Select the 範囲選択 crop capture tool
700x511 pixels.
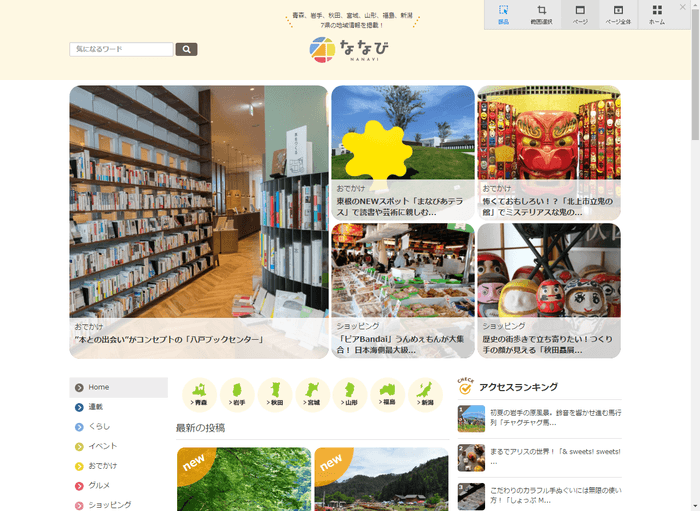pyautogui.click(x=542, y=14)
